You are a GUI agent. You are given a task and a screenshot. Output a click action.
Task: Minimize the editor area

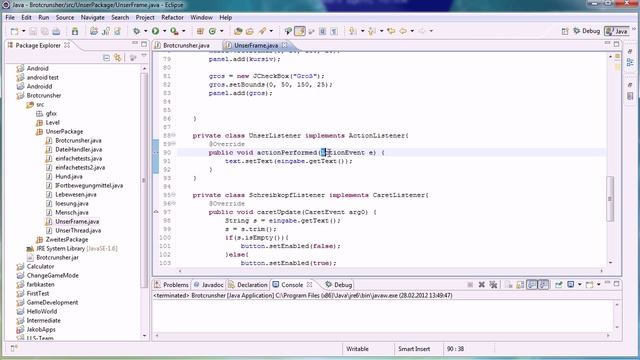pyautogui.click(x=607, y=43)
